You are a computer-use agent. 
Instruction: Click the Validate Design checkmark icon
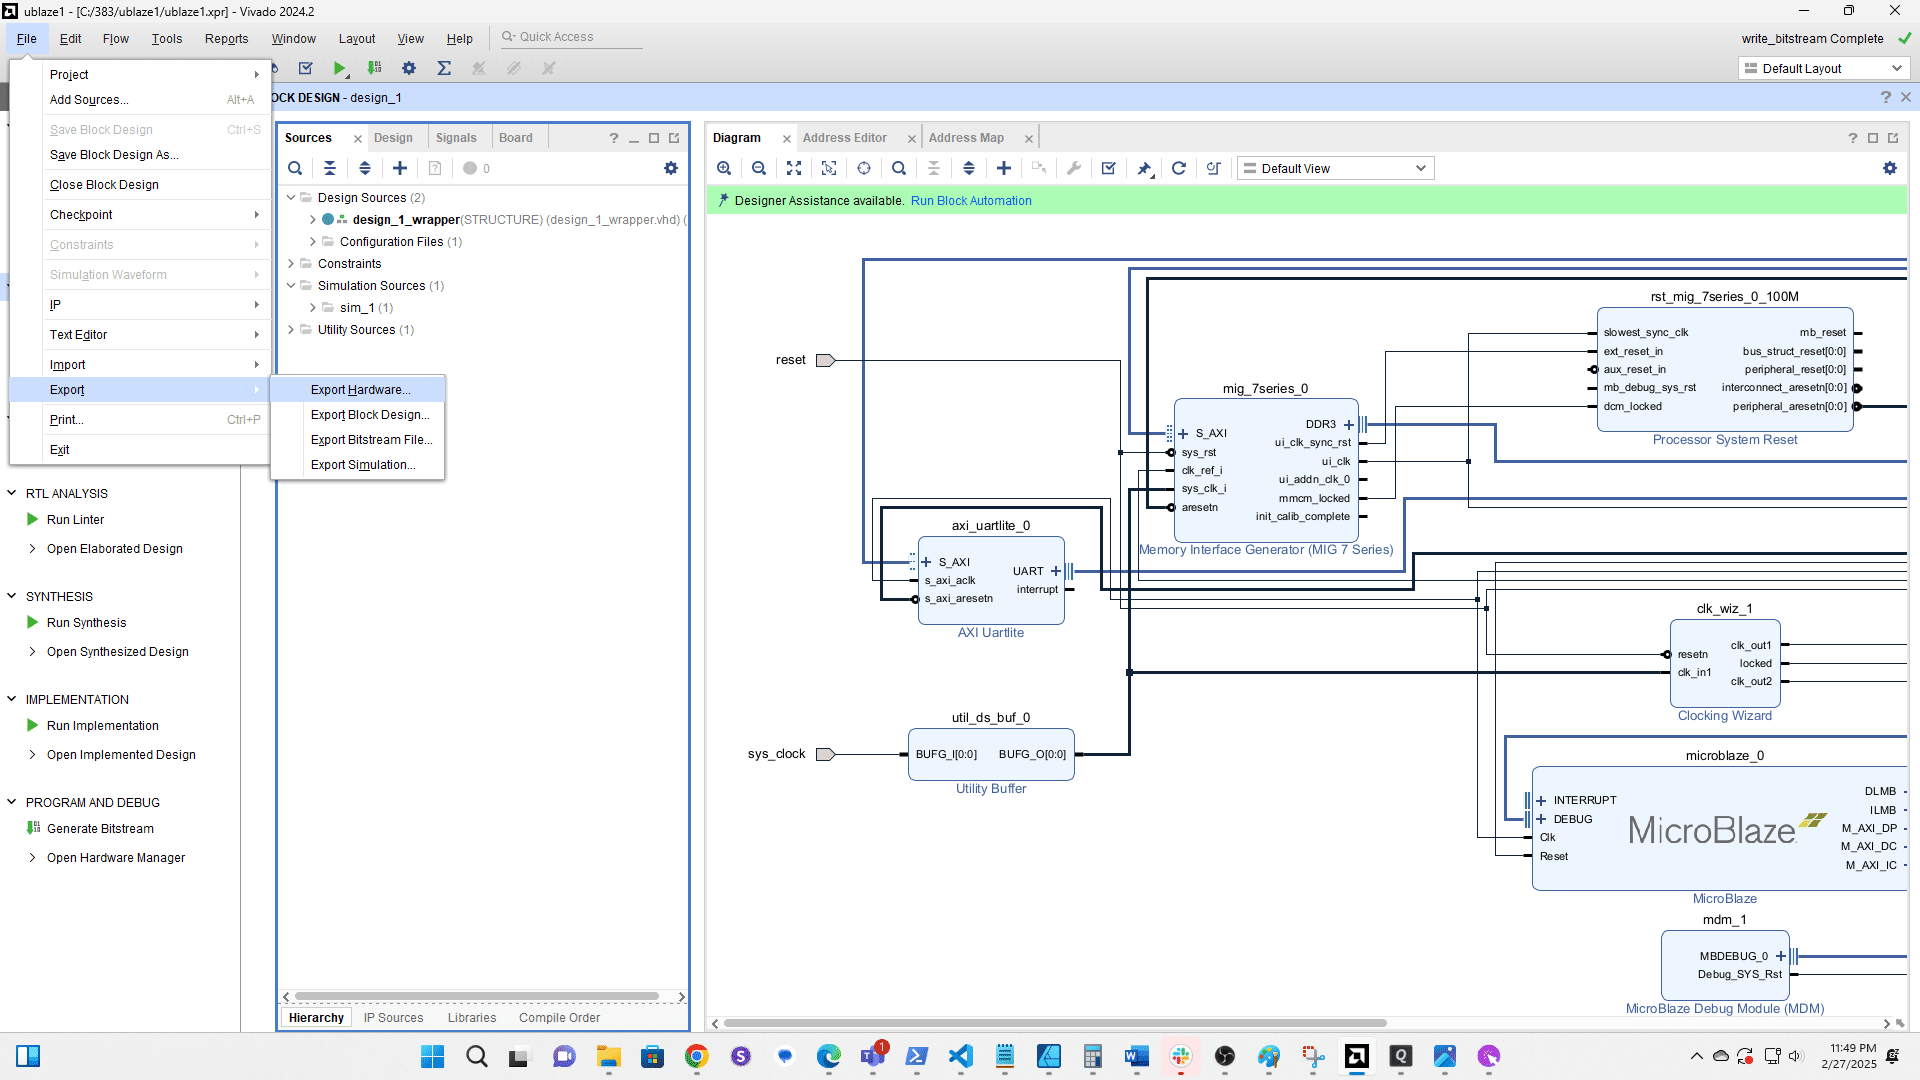(1108, 168)
